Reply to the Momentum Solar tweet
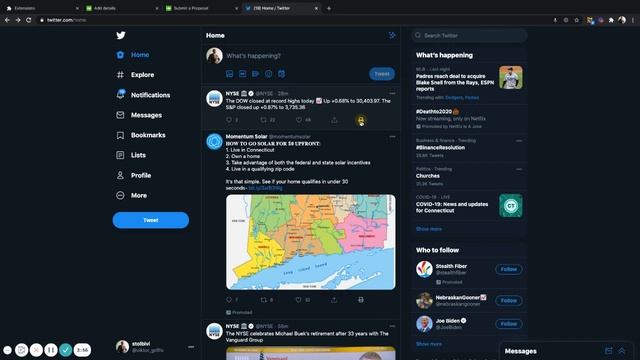640x360 pixels. (x=229, y=300)
